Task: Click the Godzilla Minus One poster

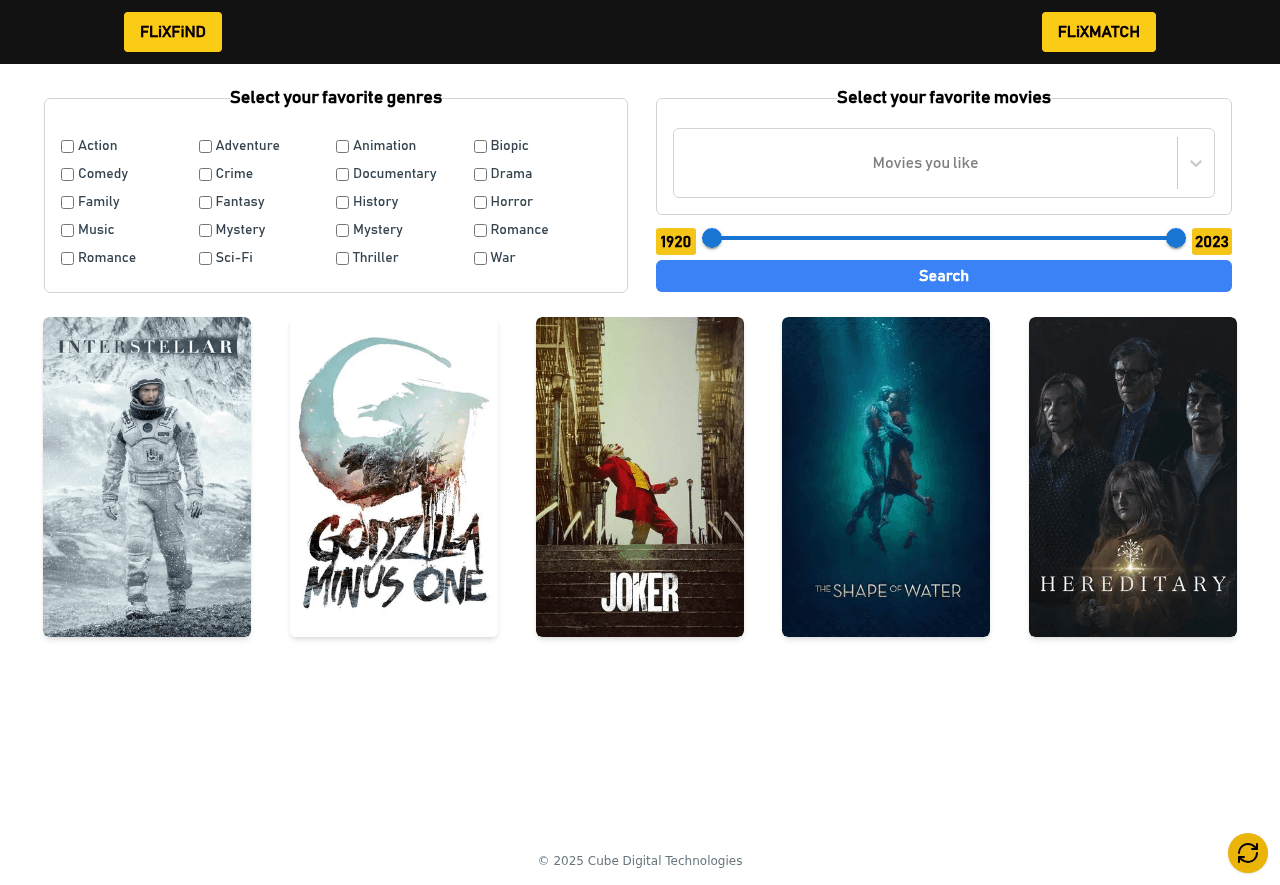Action: (x=393, y=477)
